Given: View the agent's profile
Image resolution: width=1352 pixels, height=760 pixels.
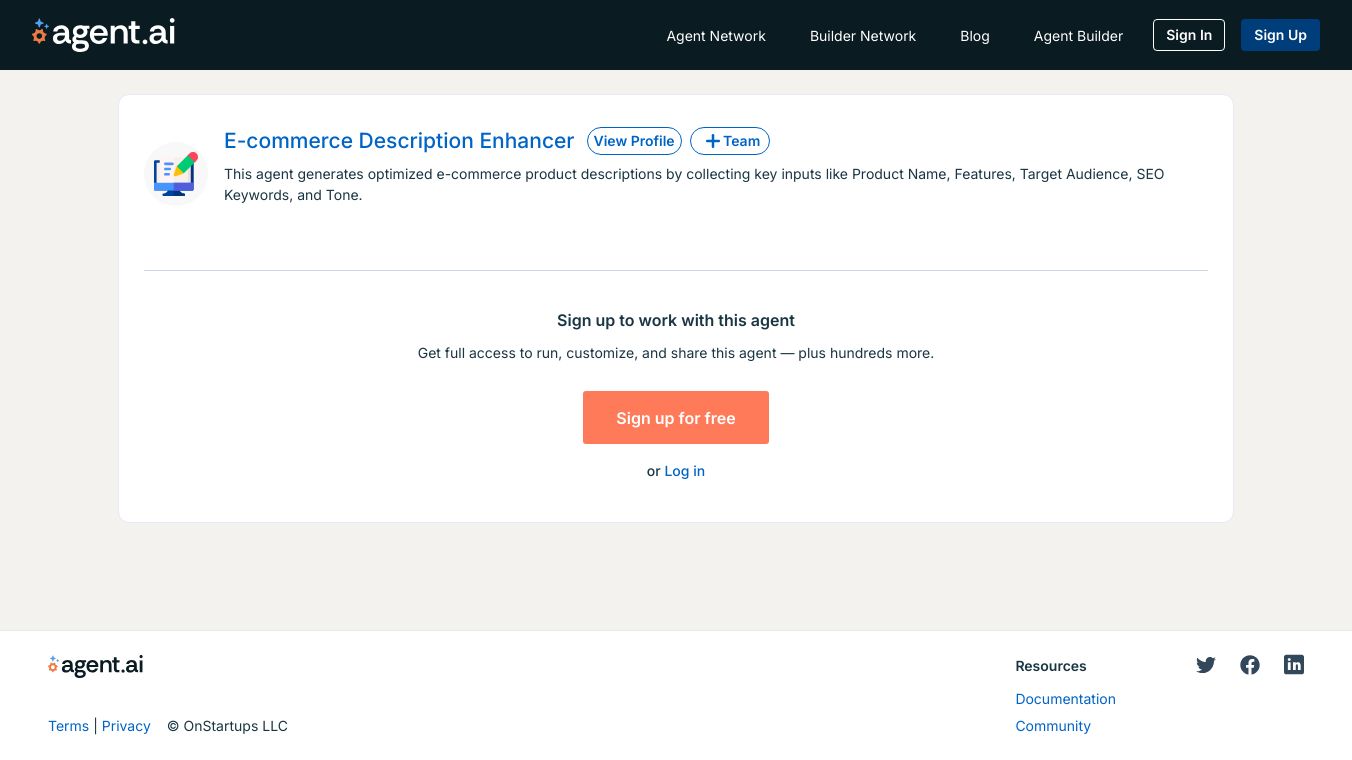Looking at the screenshot, I should [x=634, y=141].
